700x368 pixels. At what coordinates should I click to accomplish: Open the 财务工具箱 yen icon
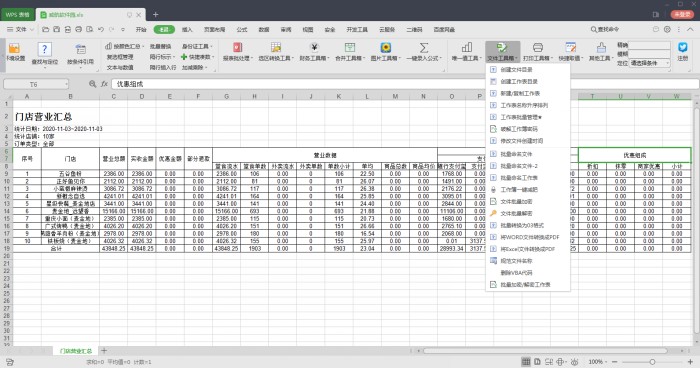pyautogui.click(x=314, y=48)
